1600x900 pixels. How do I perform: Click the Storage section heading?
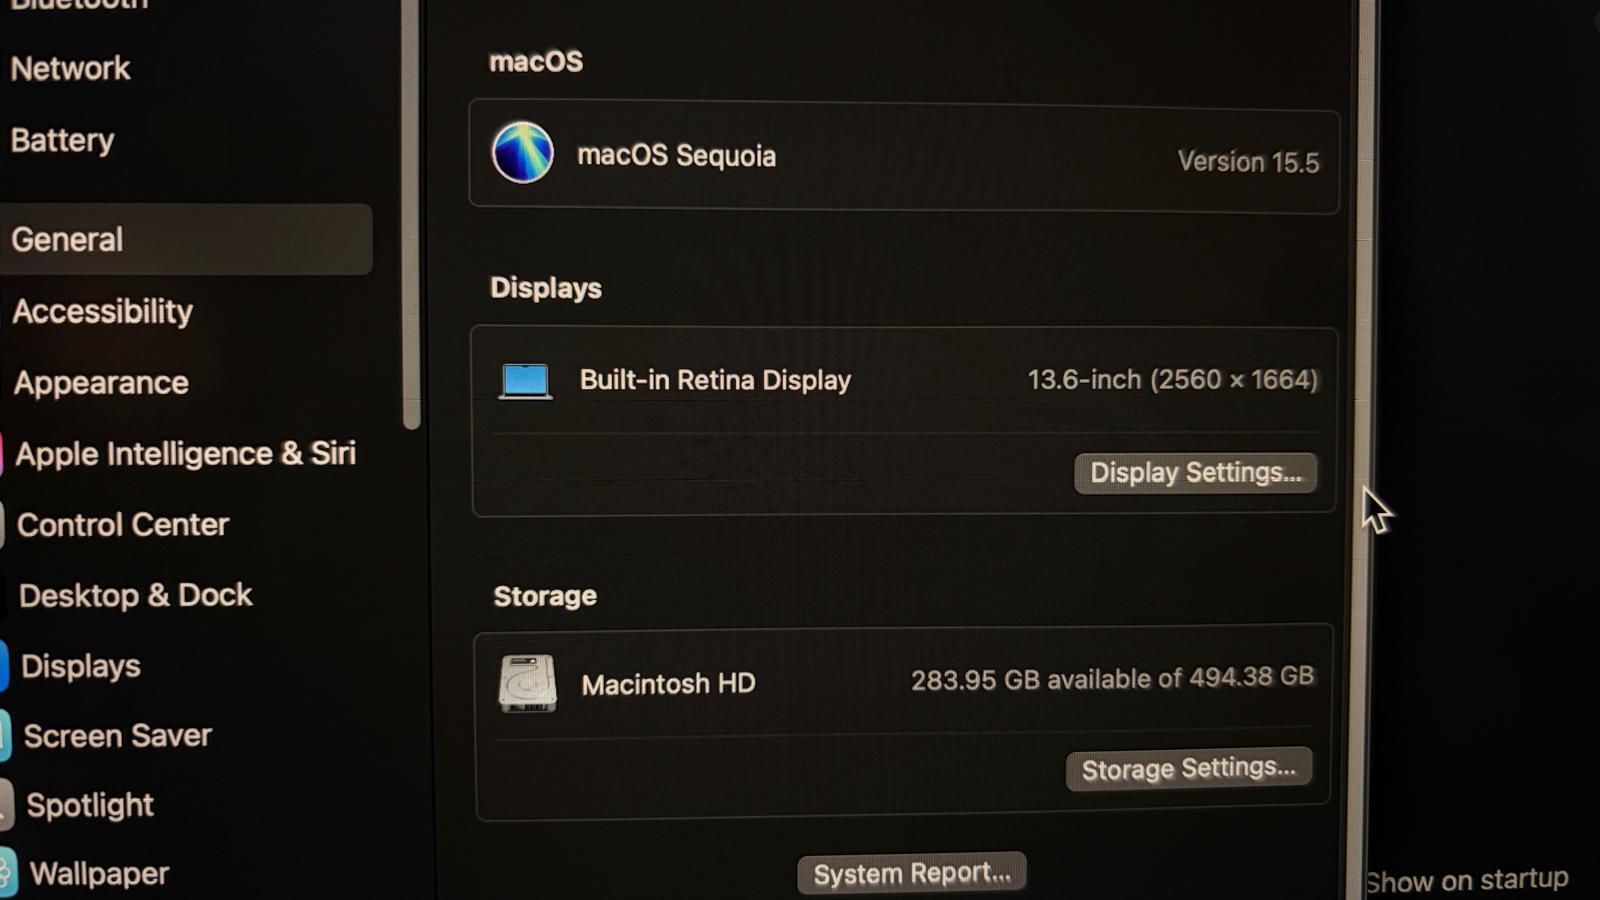click(545, 596)
